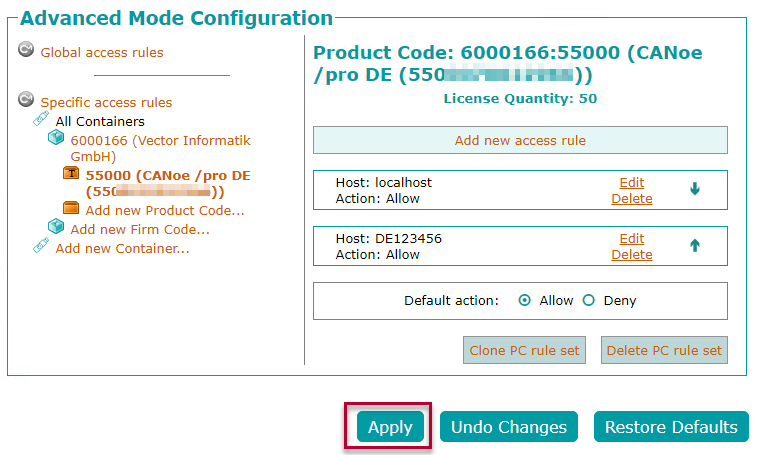Viewport: 757px width, 455px height.
Task: Click the icon beside Add new Container
Action: (41, 245)
